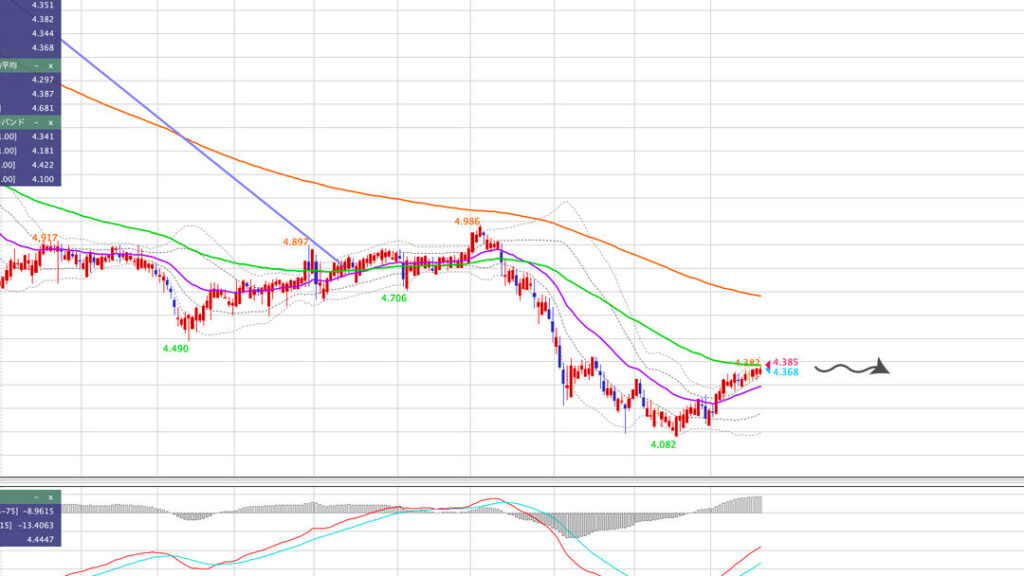Click the 4.917 high price label

pyautogui.click(x=45, y=238)
